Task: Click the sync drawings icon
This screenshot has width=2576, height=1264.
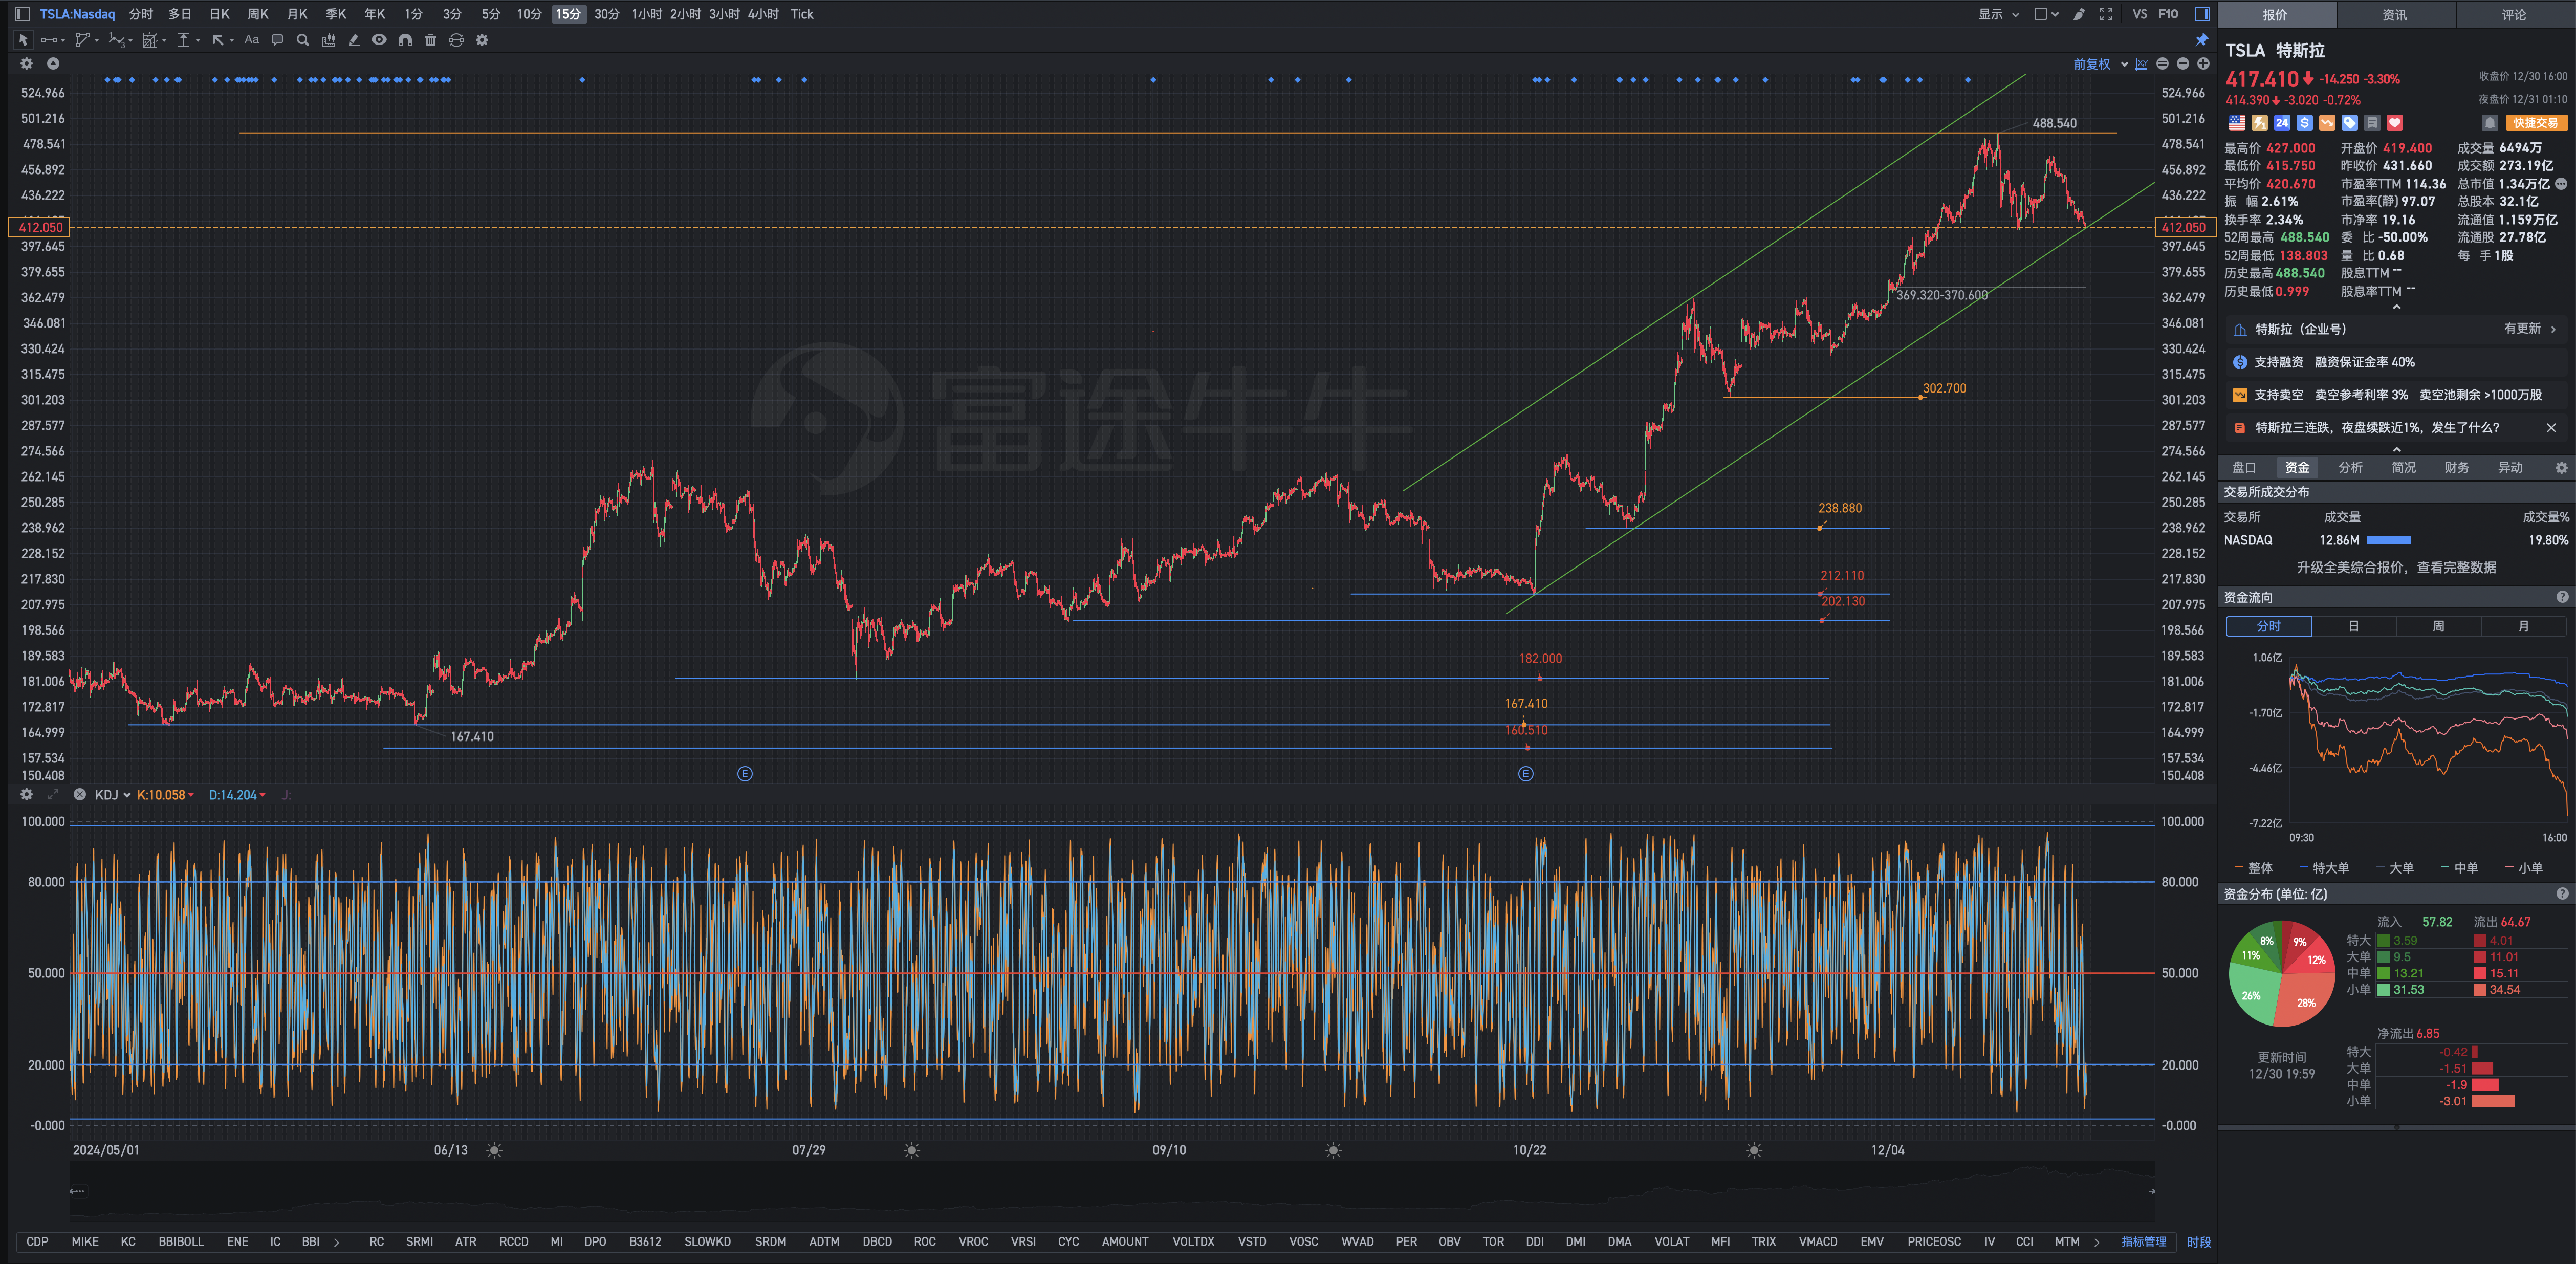Action: [x=456, y=40]
